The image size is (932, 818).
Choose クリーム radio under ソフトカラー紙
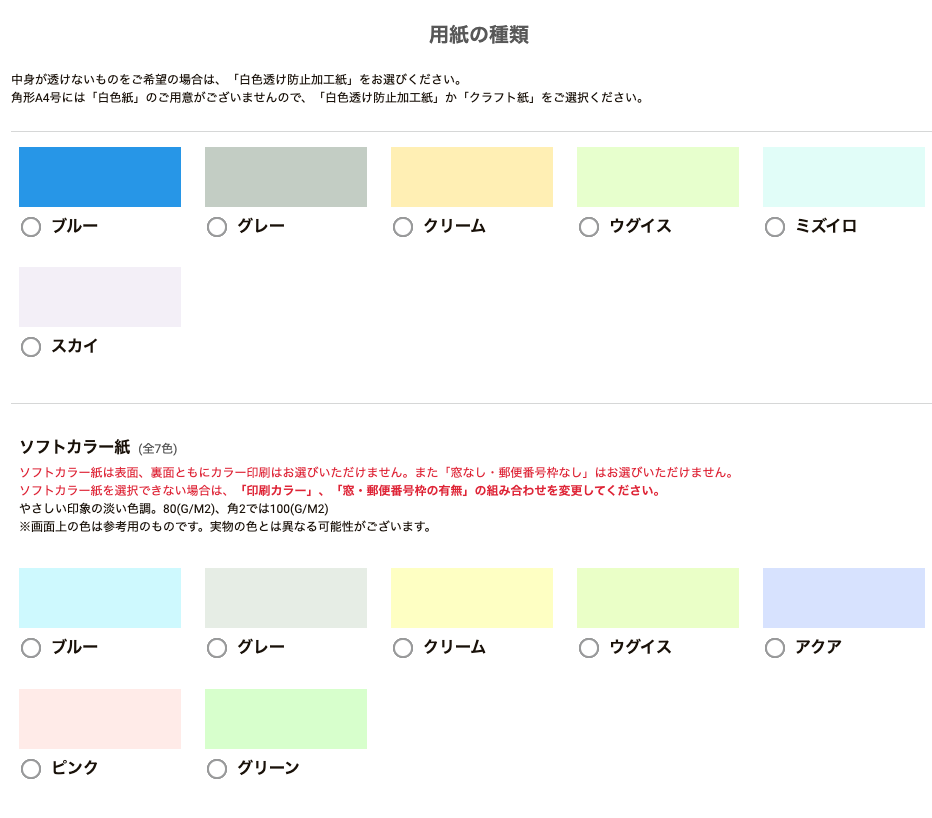pyautogui.click(x=403, y=648)
